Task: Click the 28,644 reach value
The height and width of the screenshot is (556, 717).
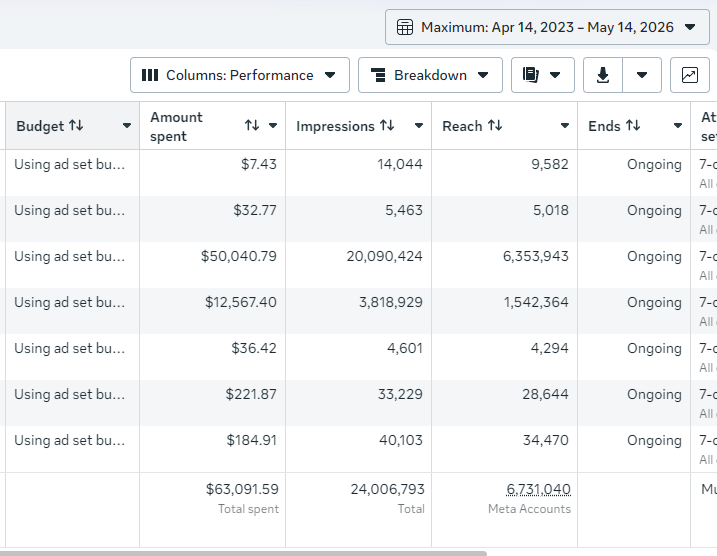Action: pyautogui.click(x=546, y=395)
